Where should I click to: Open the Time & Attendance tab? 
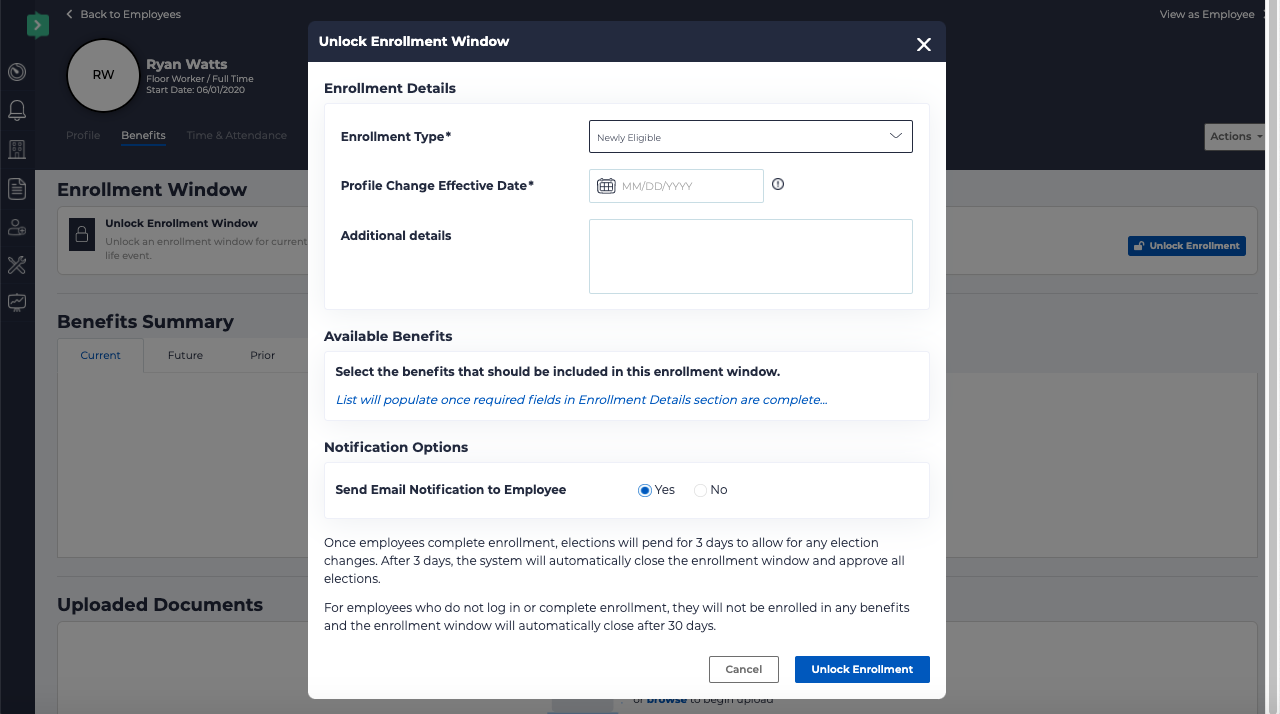point(236,135)
